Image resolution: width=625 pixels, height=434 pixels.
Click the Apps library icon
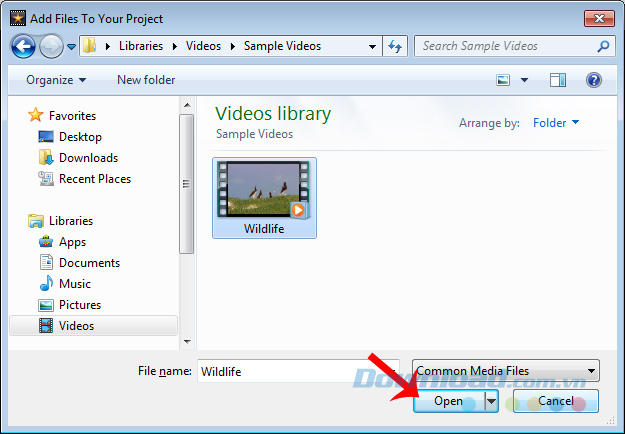(x=46, y=242)
